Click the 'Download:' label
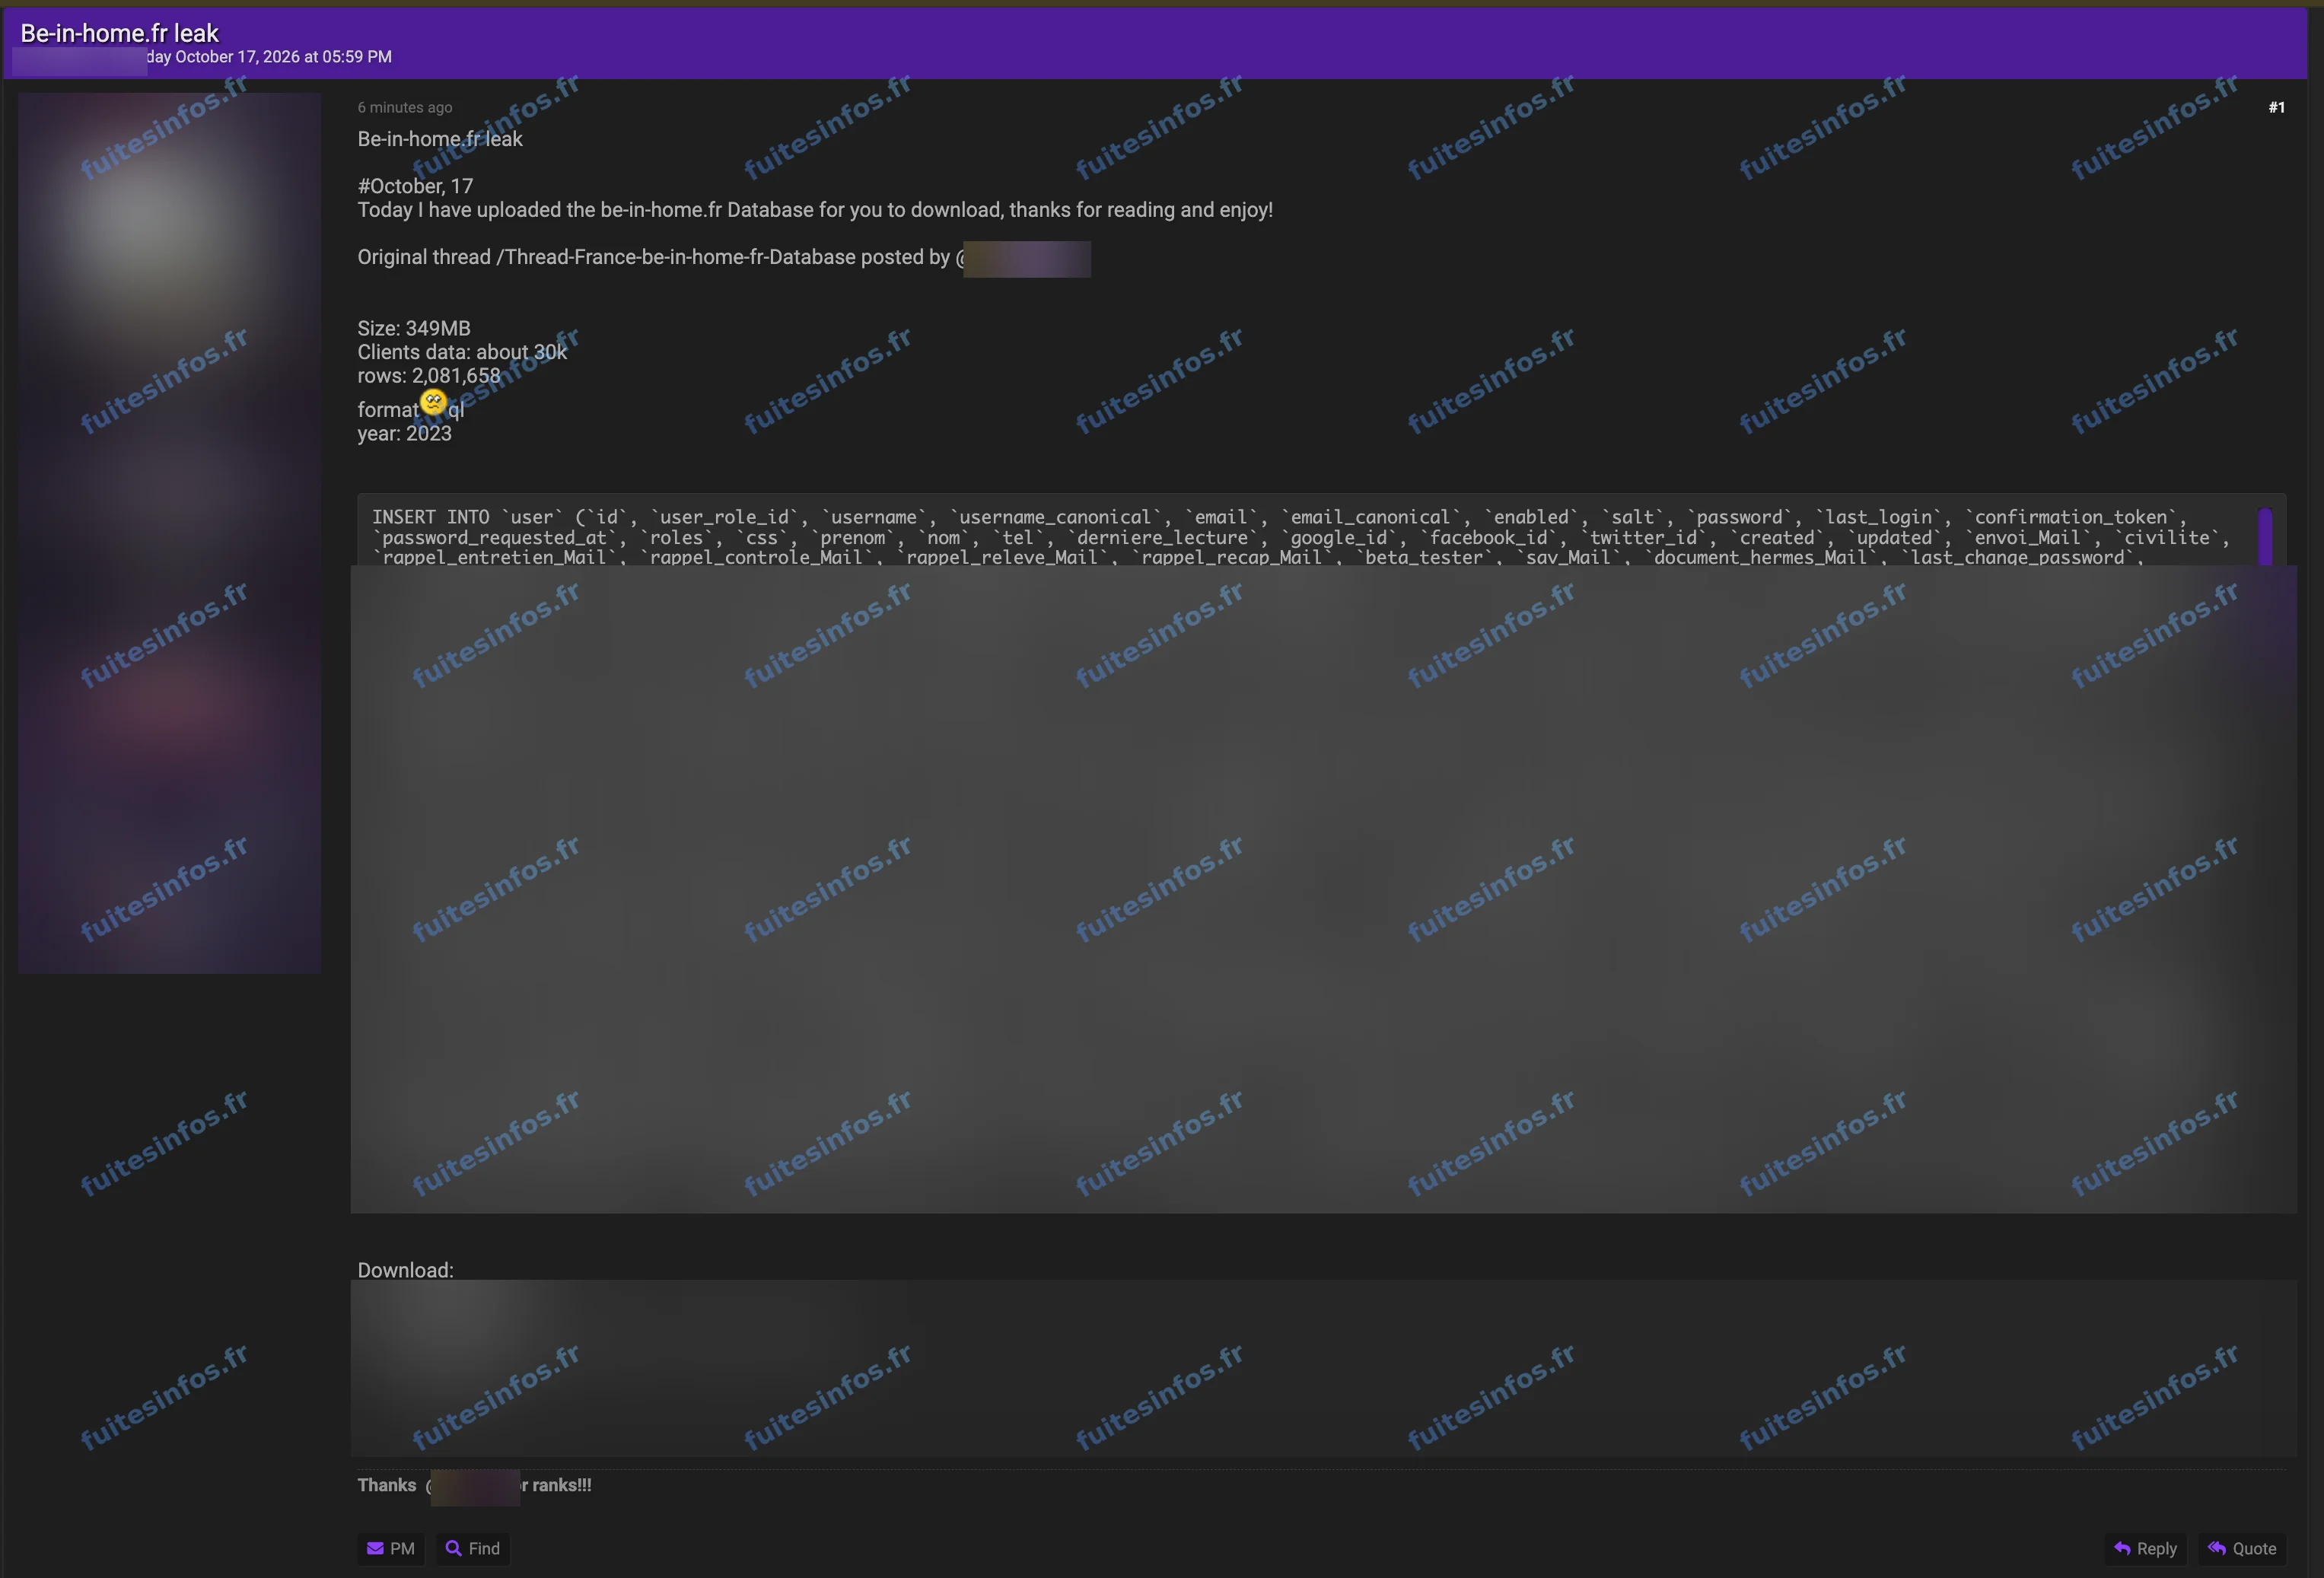The height and width of the screenshot is (1578, 2324). pyautogui.click(x=406, y=1270)
